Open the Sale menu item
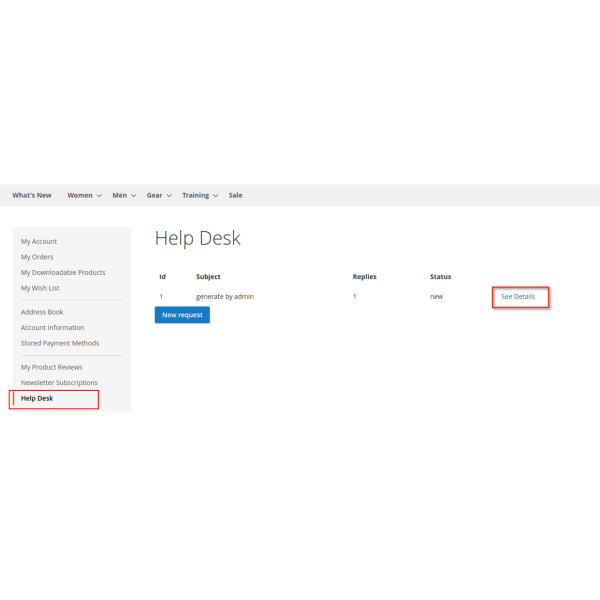The image size is (600, 600). pos(235,195)
